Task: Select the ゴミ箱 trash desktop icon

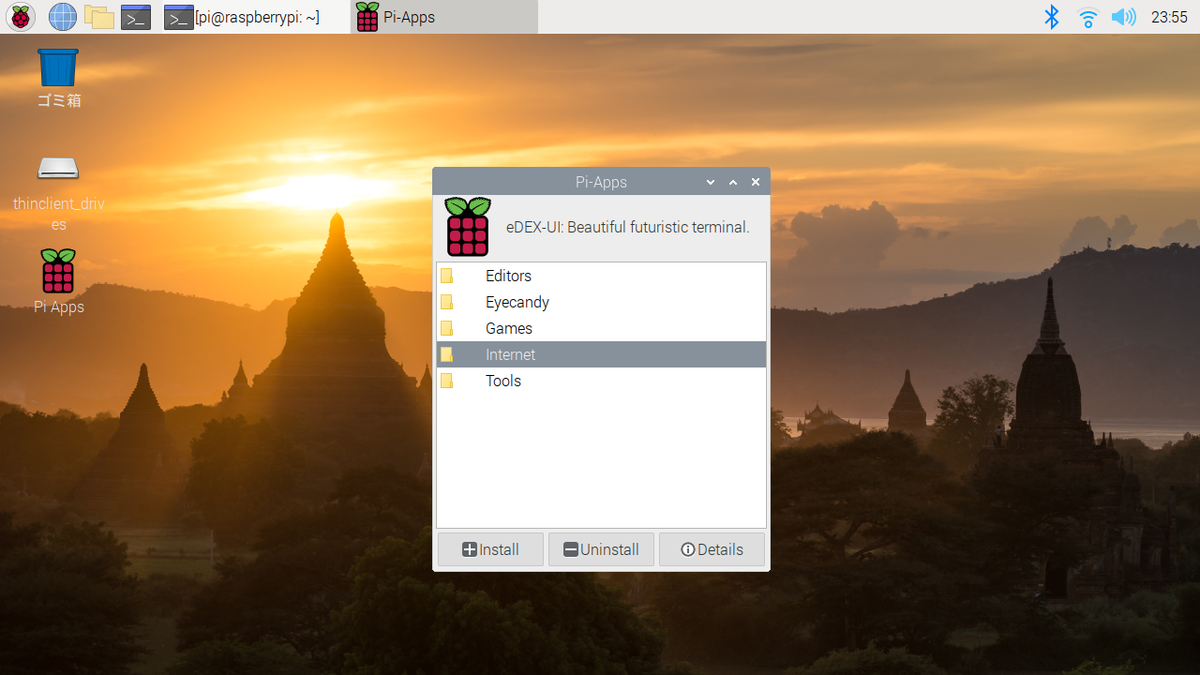Action: pos(58,78)
